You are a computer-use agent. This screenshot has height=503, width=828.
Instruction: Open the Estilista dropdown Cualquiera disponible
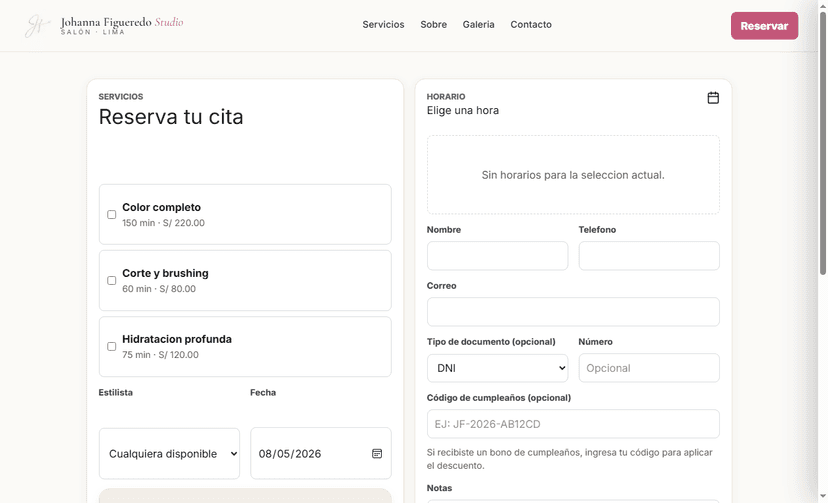pos(169,453)
